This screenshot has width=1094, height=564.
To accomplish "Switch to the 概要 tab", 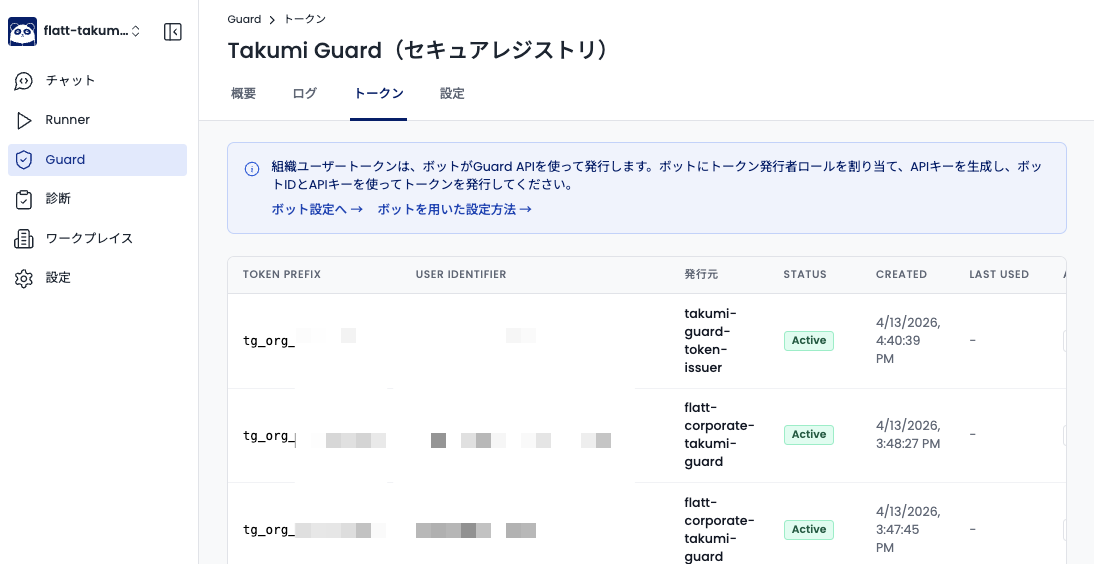I will coord(243,94).
